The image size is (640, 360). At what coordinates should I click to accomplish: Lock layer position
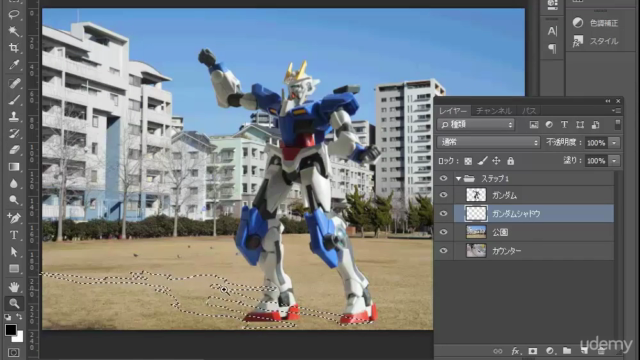[496, 161]
